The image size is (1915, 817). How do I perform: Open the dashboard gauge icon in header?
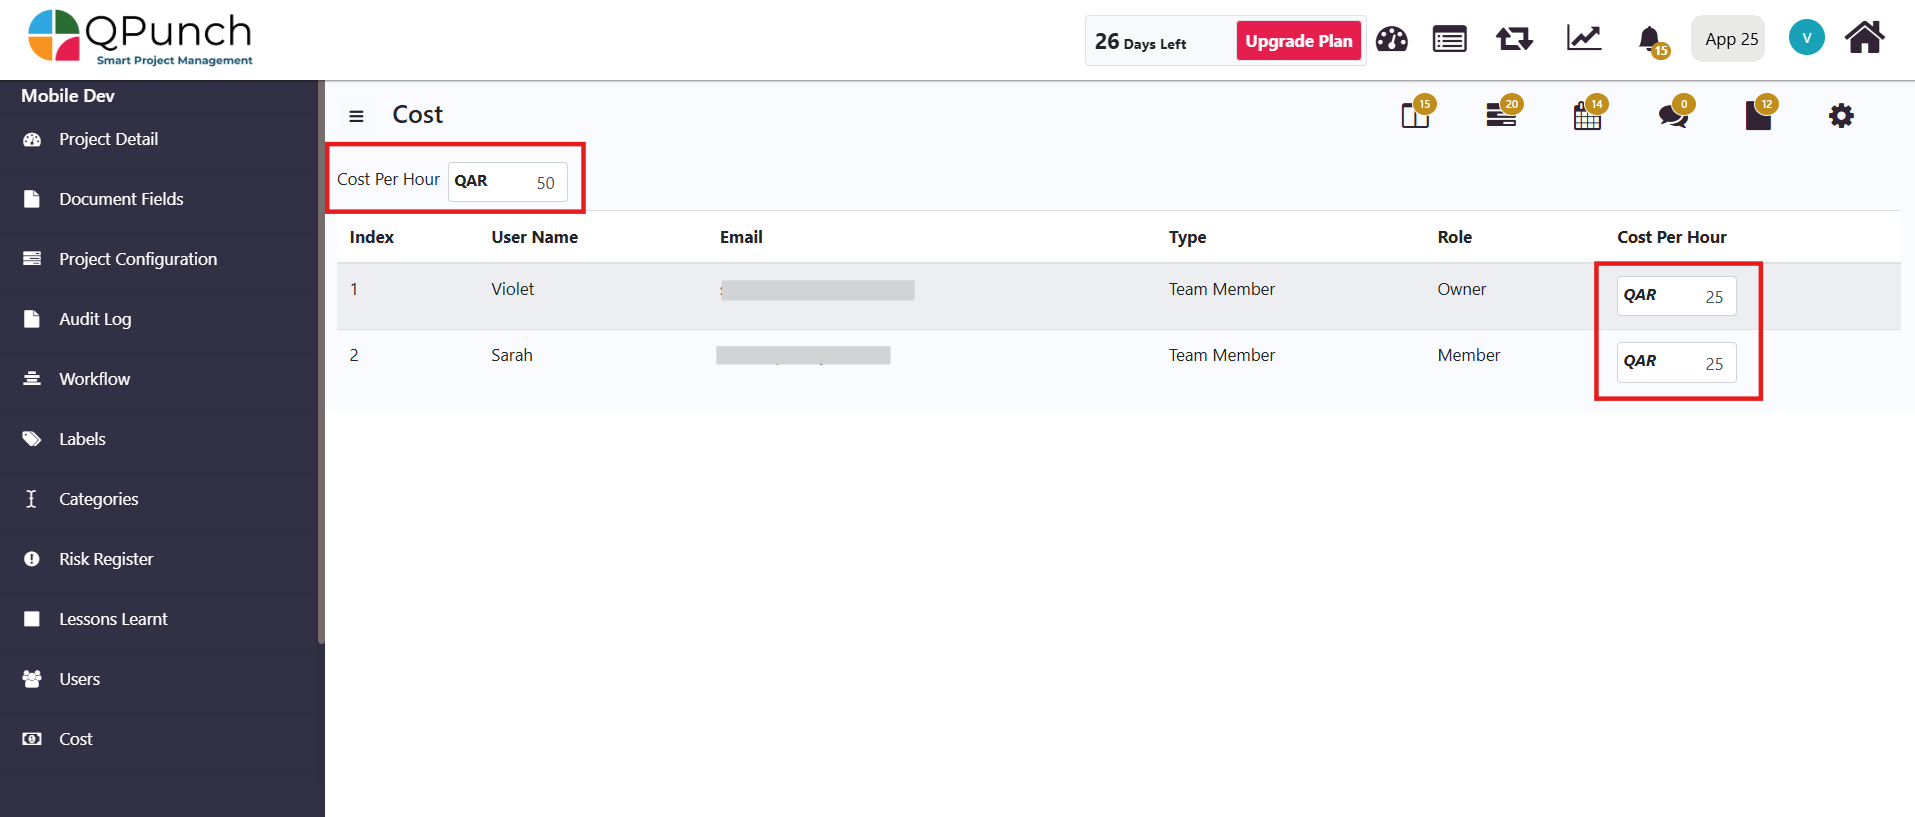point(1391,40)
